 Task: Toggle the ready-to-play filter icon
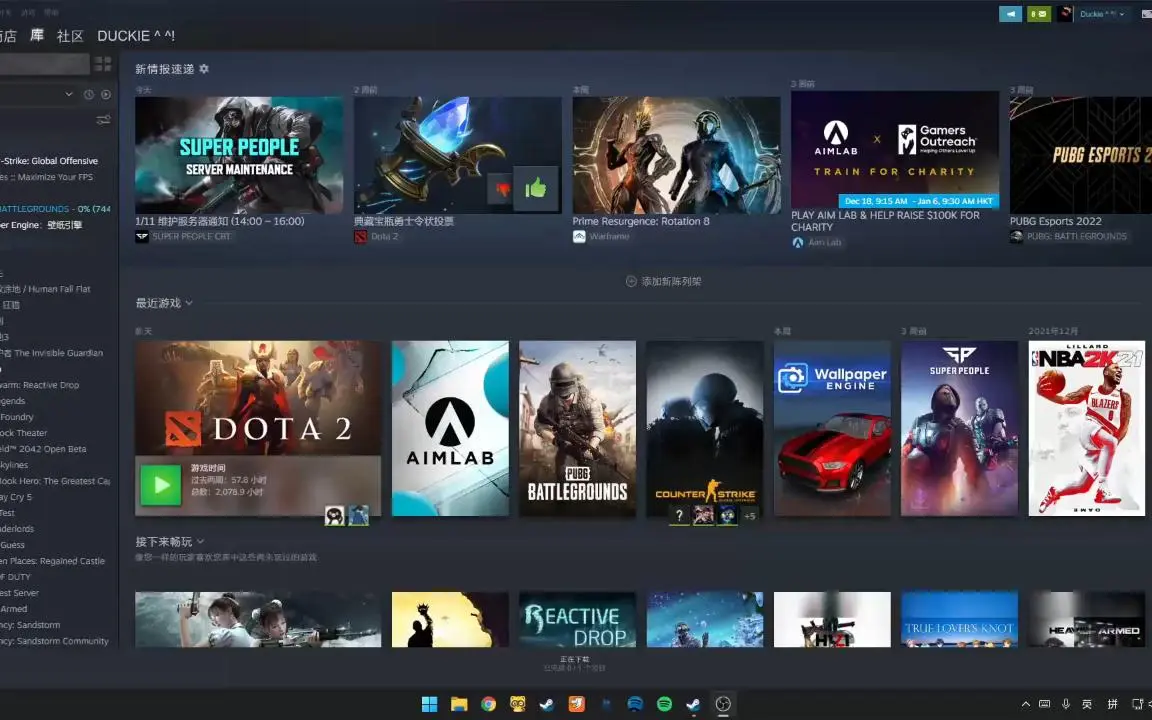point(106,95)
